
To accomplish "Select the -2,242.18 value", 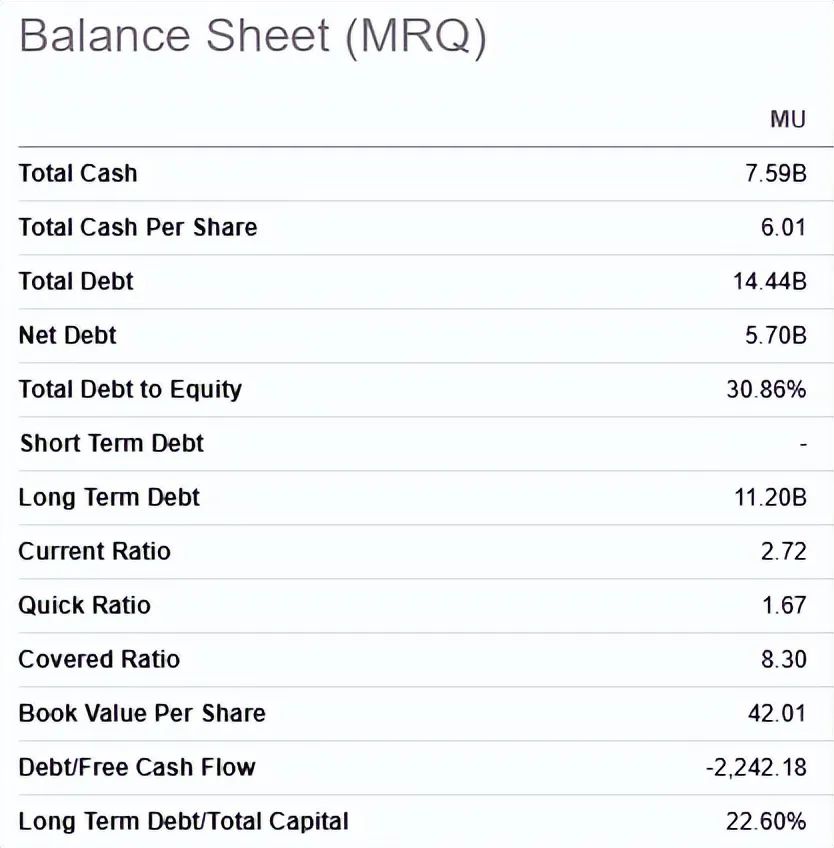I will point(756,767).
